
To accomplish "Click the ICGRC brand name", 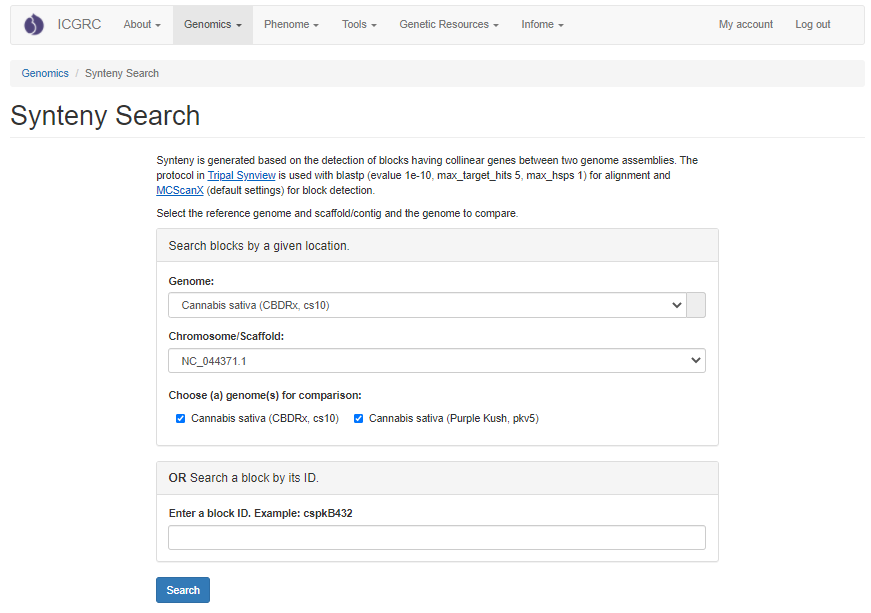I will 79,25.
